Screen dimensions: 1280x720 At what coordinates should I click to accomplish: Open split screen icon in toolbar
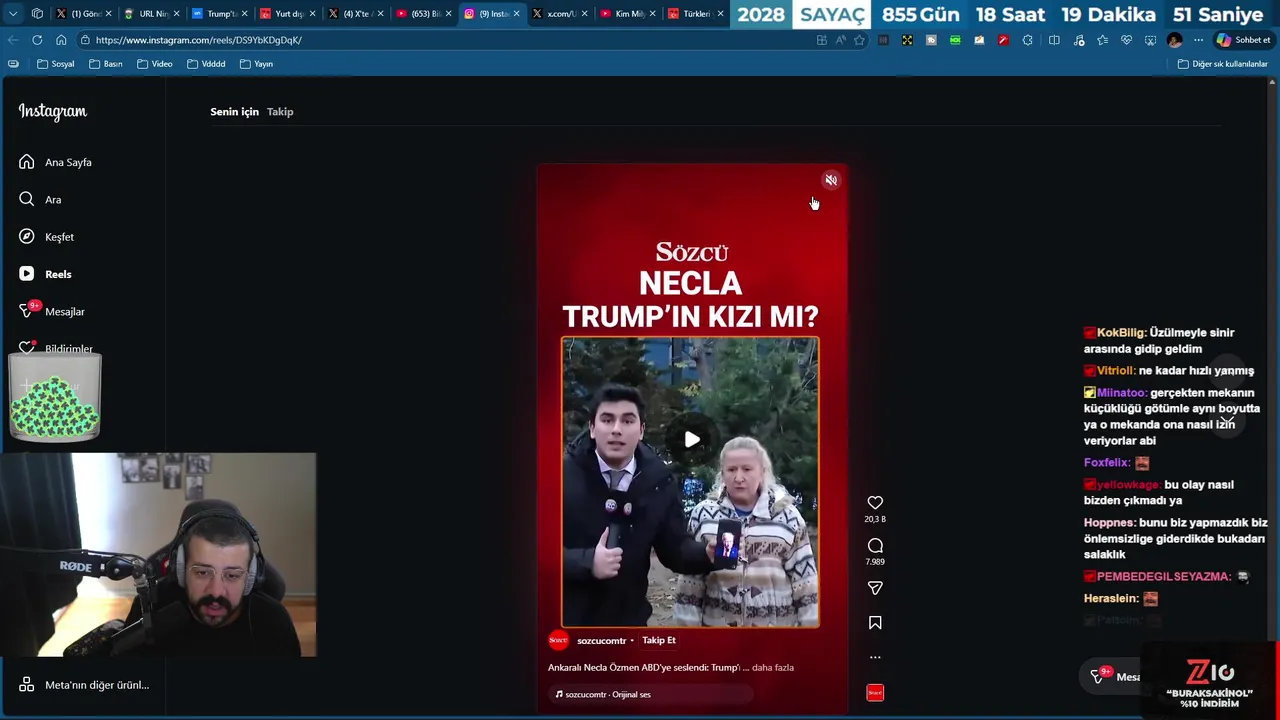1054,40
